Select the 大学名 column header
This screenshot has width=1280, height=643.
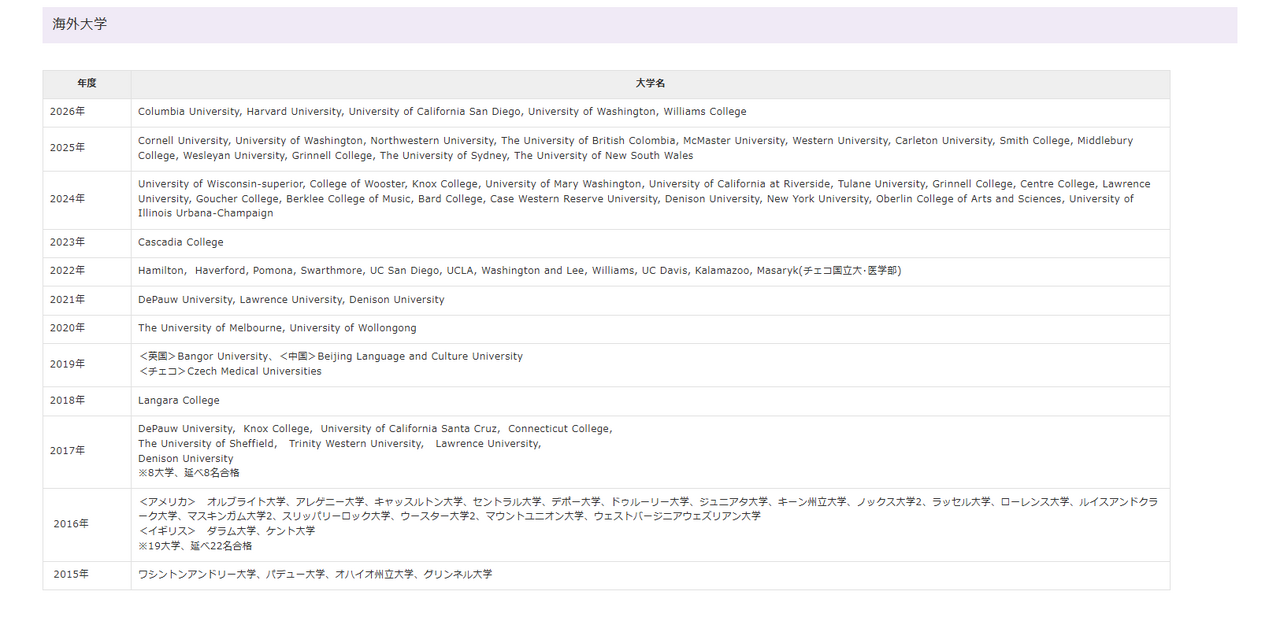click(650, 84)
